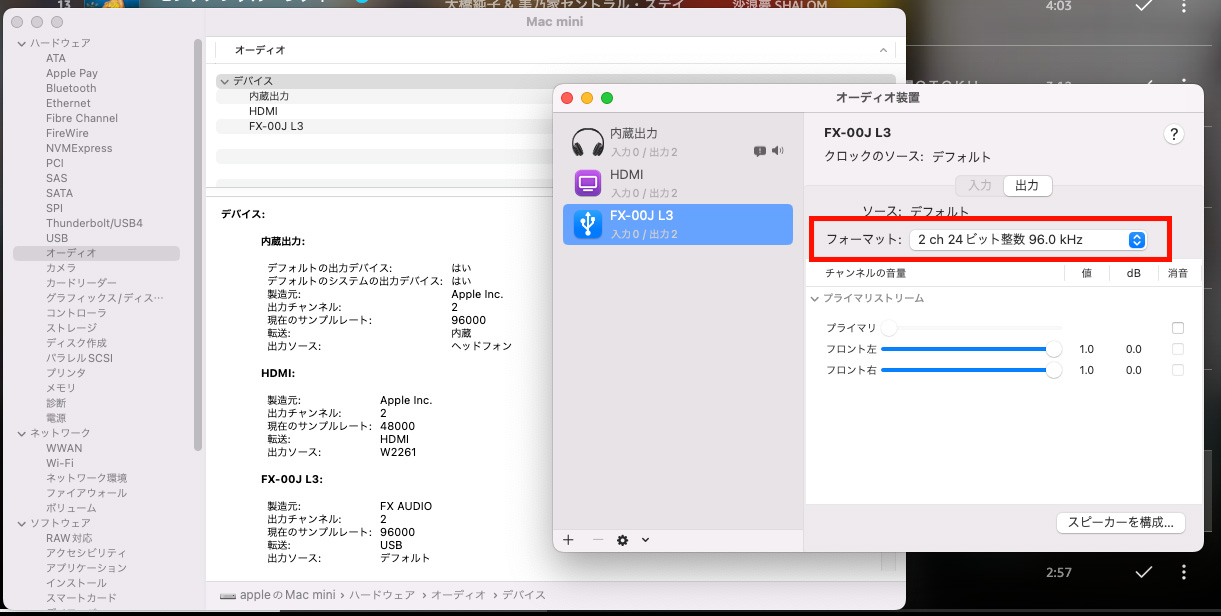Switch to the 出力 tab
This screenshot has width=1221, height=616.
pyautogui.click(x=1027, y=185)
